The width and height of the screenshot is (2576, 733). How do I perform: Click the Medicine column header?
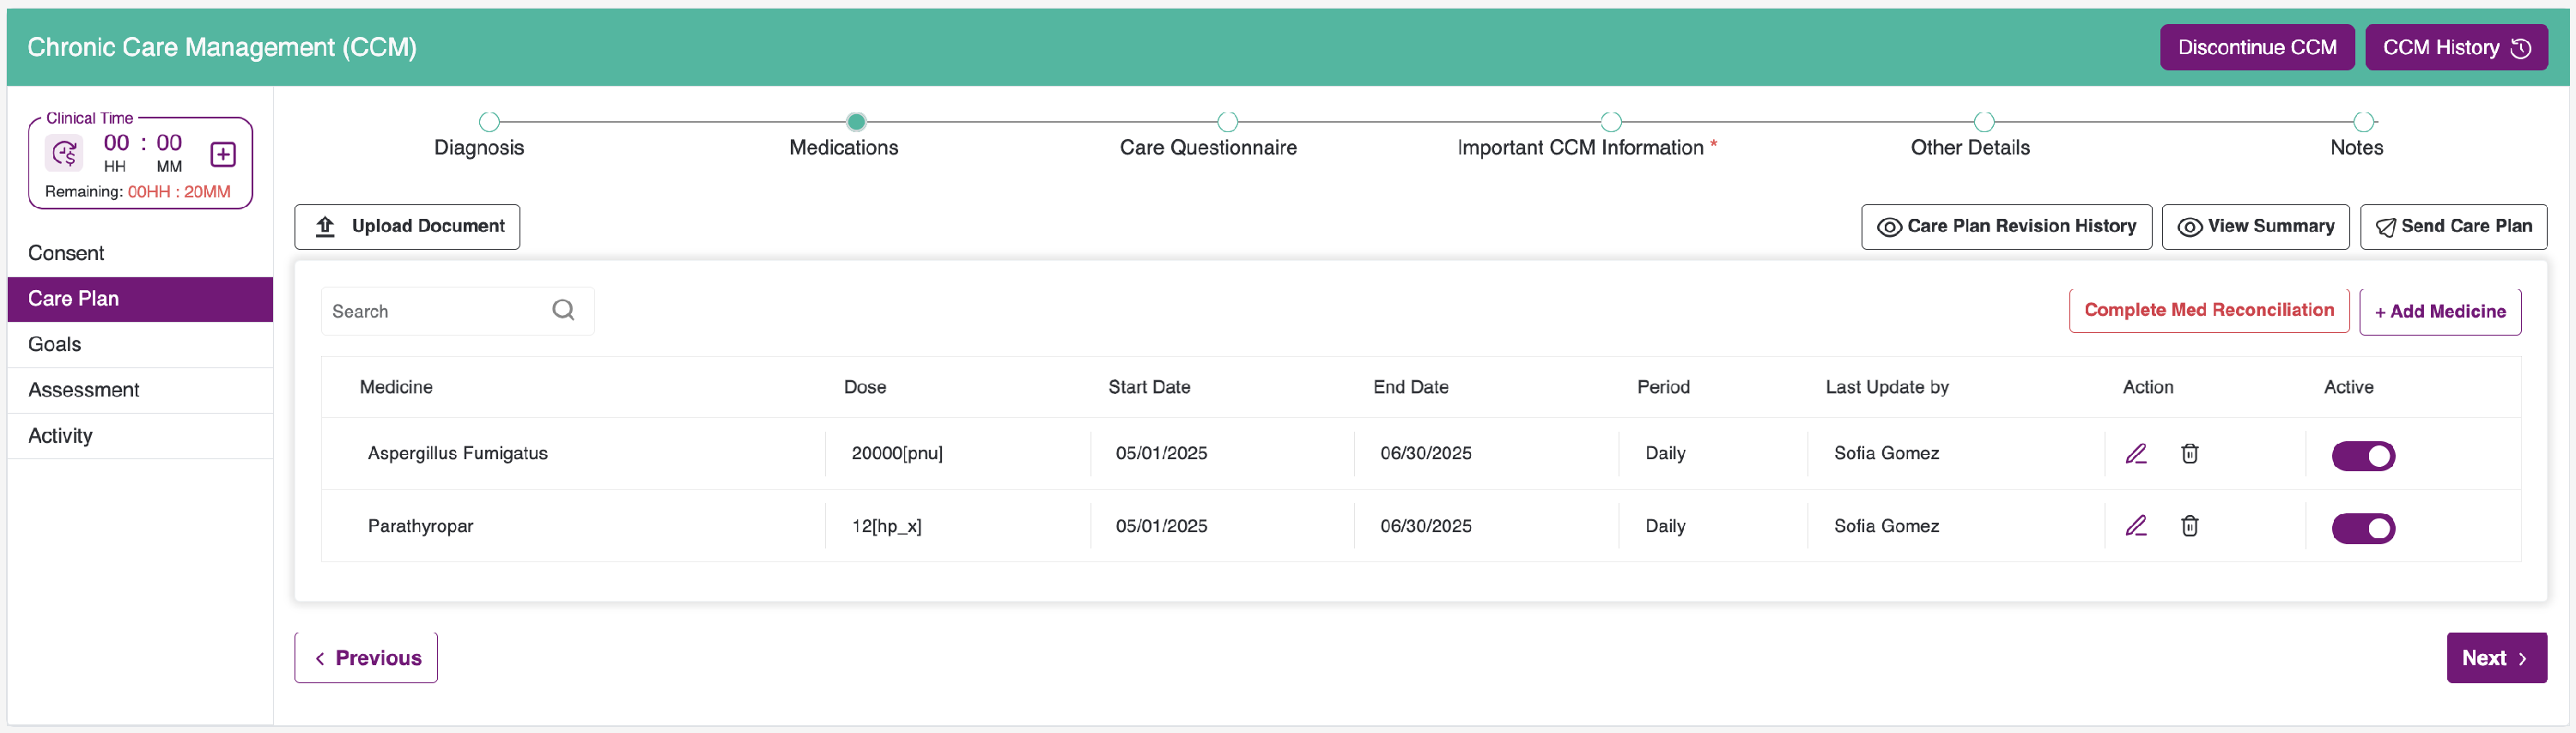(x=396, y=387)
